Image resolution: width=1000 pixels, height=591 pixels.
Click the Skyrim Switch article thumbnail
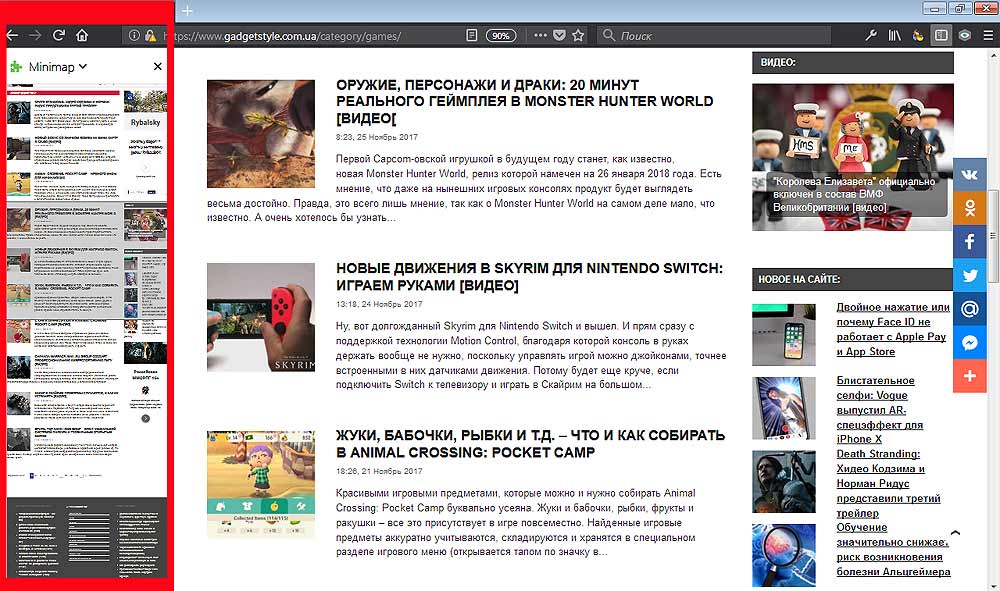(261, 317)
